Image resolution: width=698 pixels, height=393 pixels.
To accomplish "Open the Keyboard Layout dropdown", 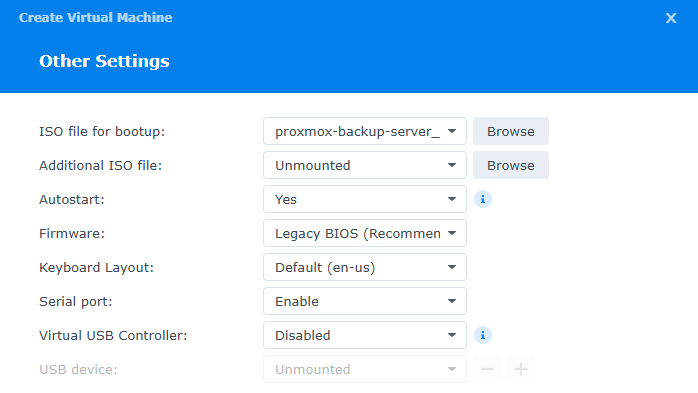I will 365,267.
